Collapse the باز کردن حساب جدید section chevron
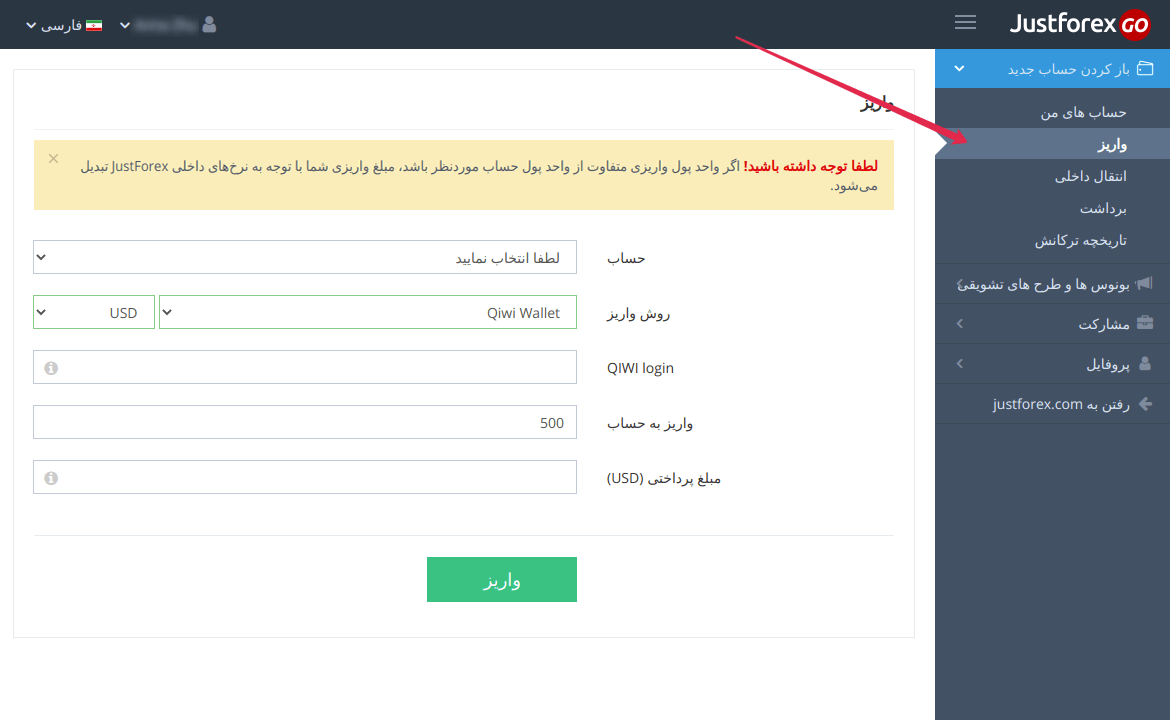 pos(960,69)
